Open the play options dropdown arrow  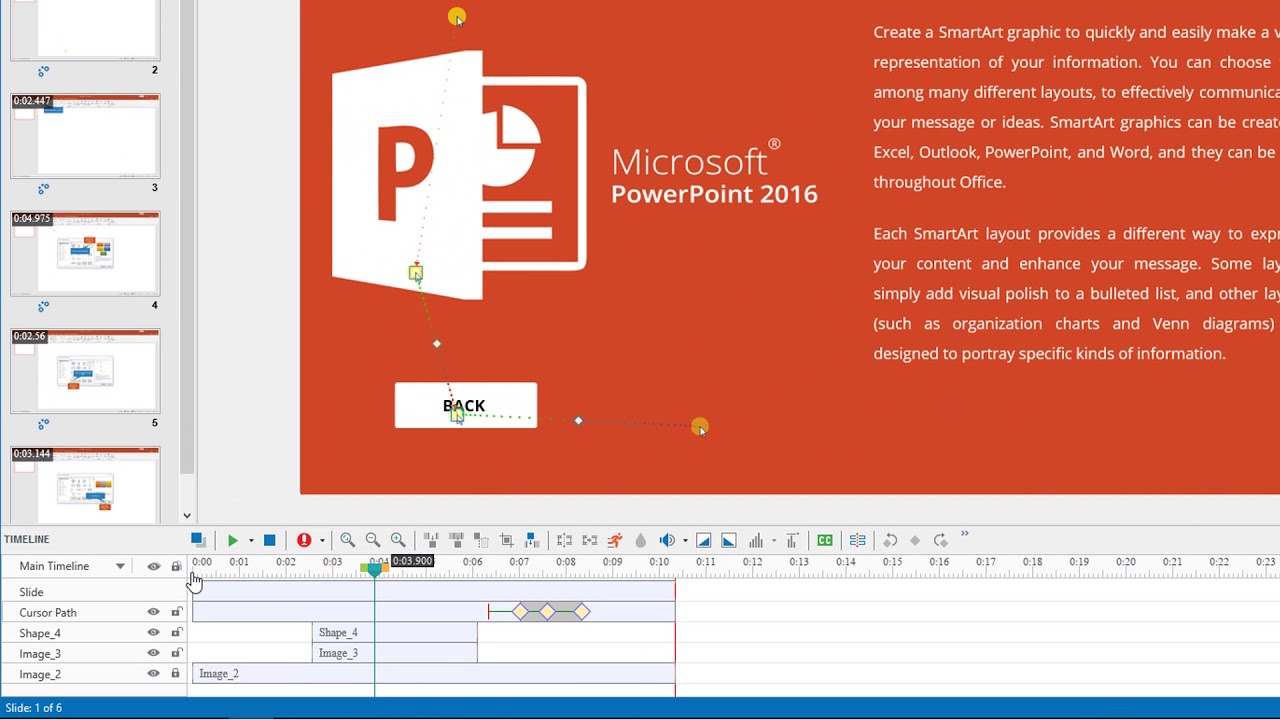coord(251,541)
